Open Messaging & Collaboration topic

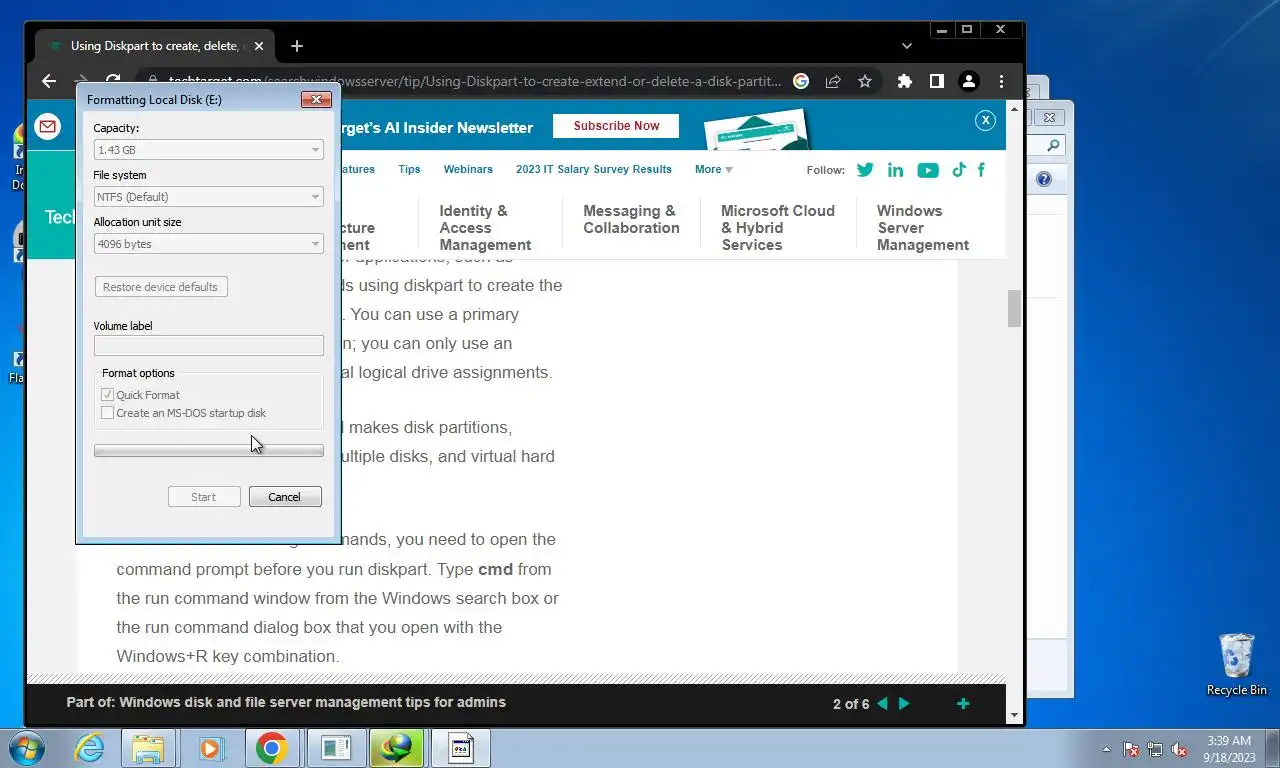point(631,220)
